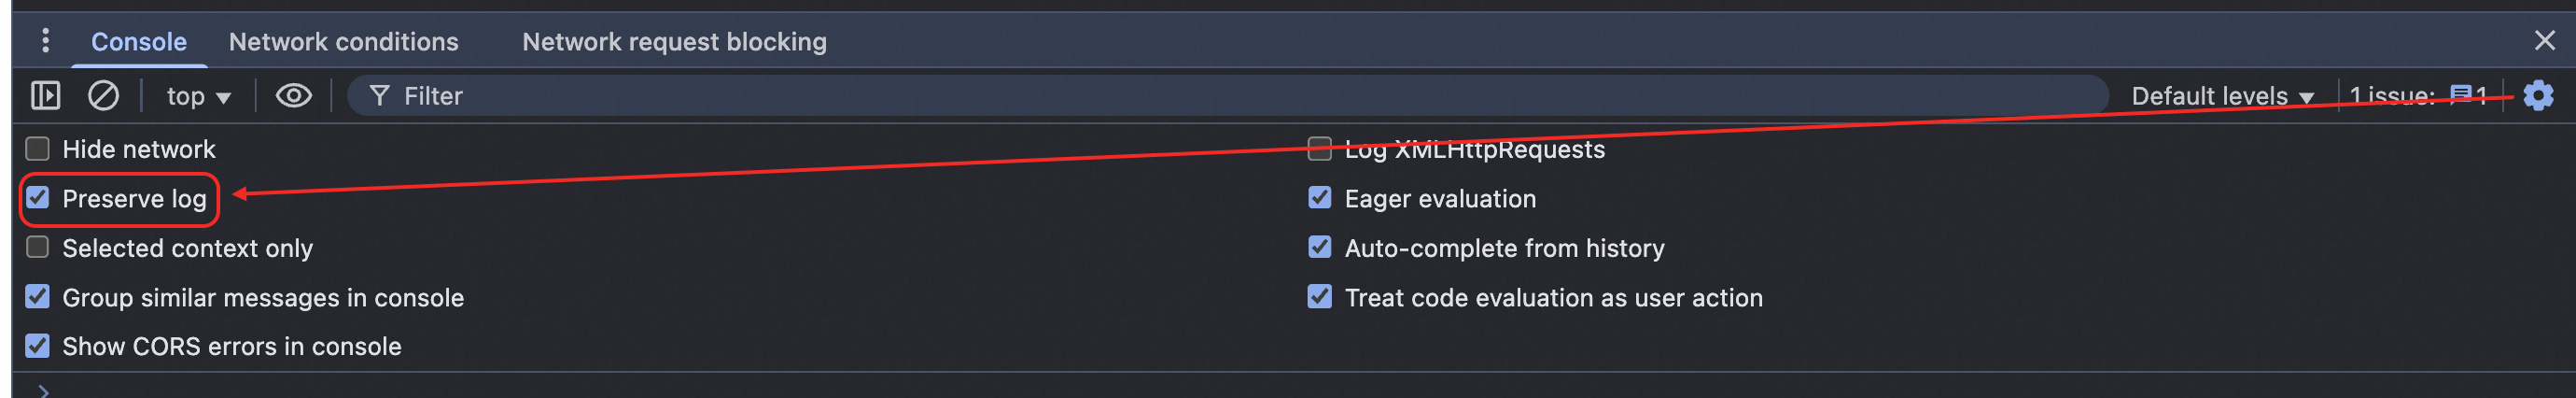Viewport: 2576px width, 398px height.
Task: Open Network request blocking tab
Action: tap(674, 42)
